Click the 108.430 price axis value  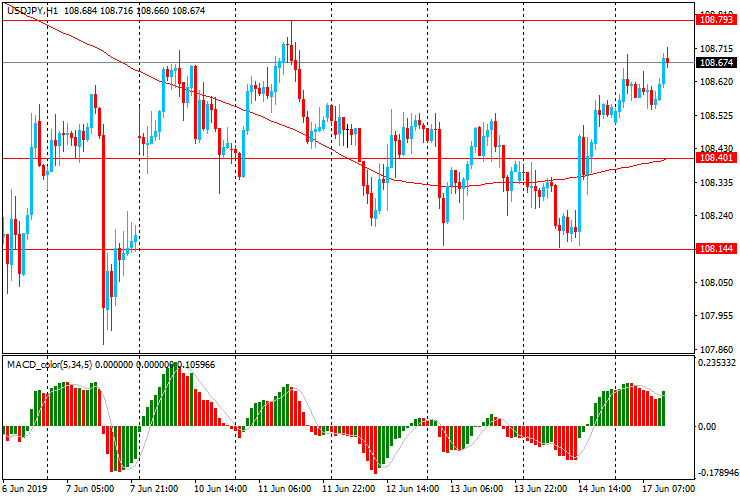click(x=716, y=149)
